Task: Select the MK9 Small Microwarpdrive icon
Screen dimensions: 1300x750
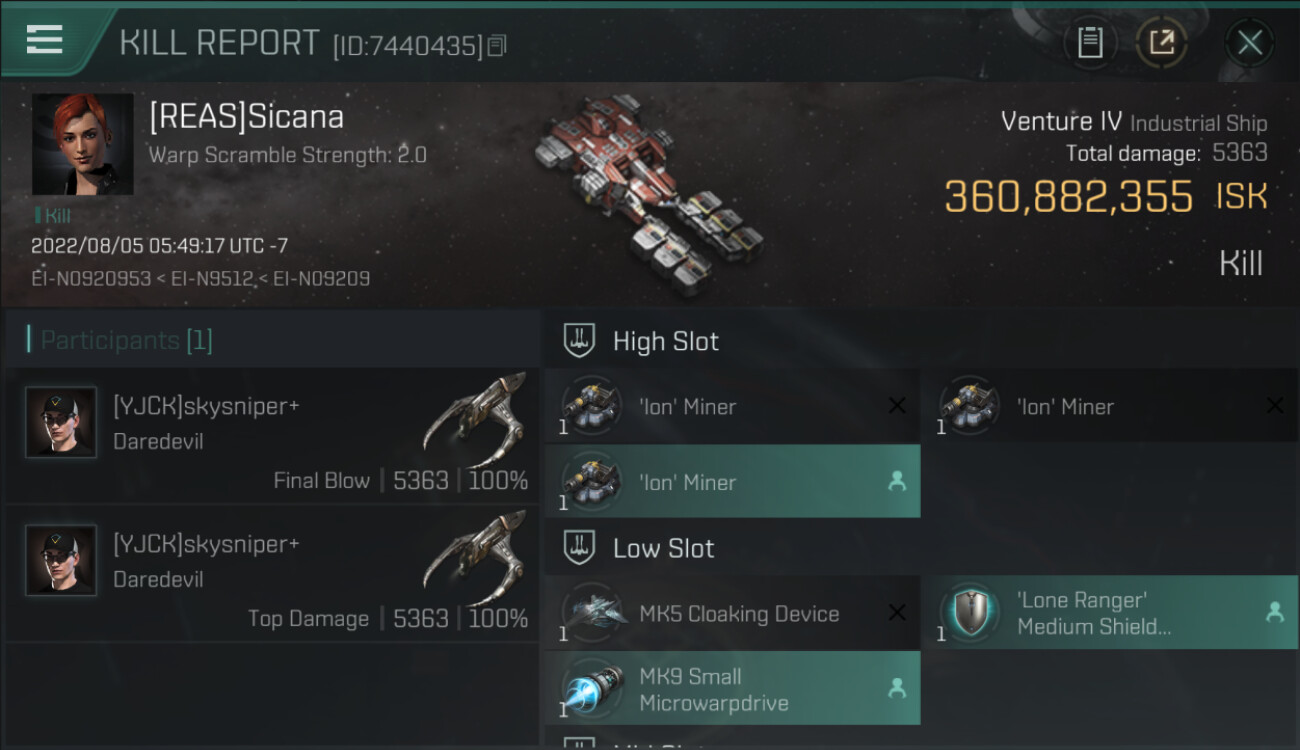Action: click(x=593, y=689)
